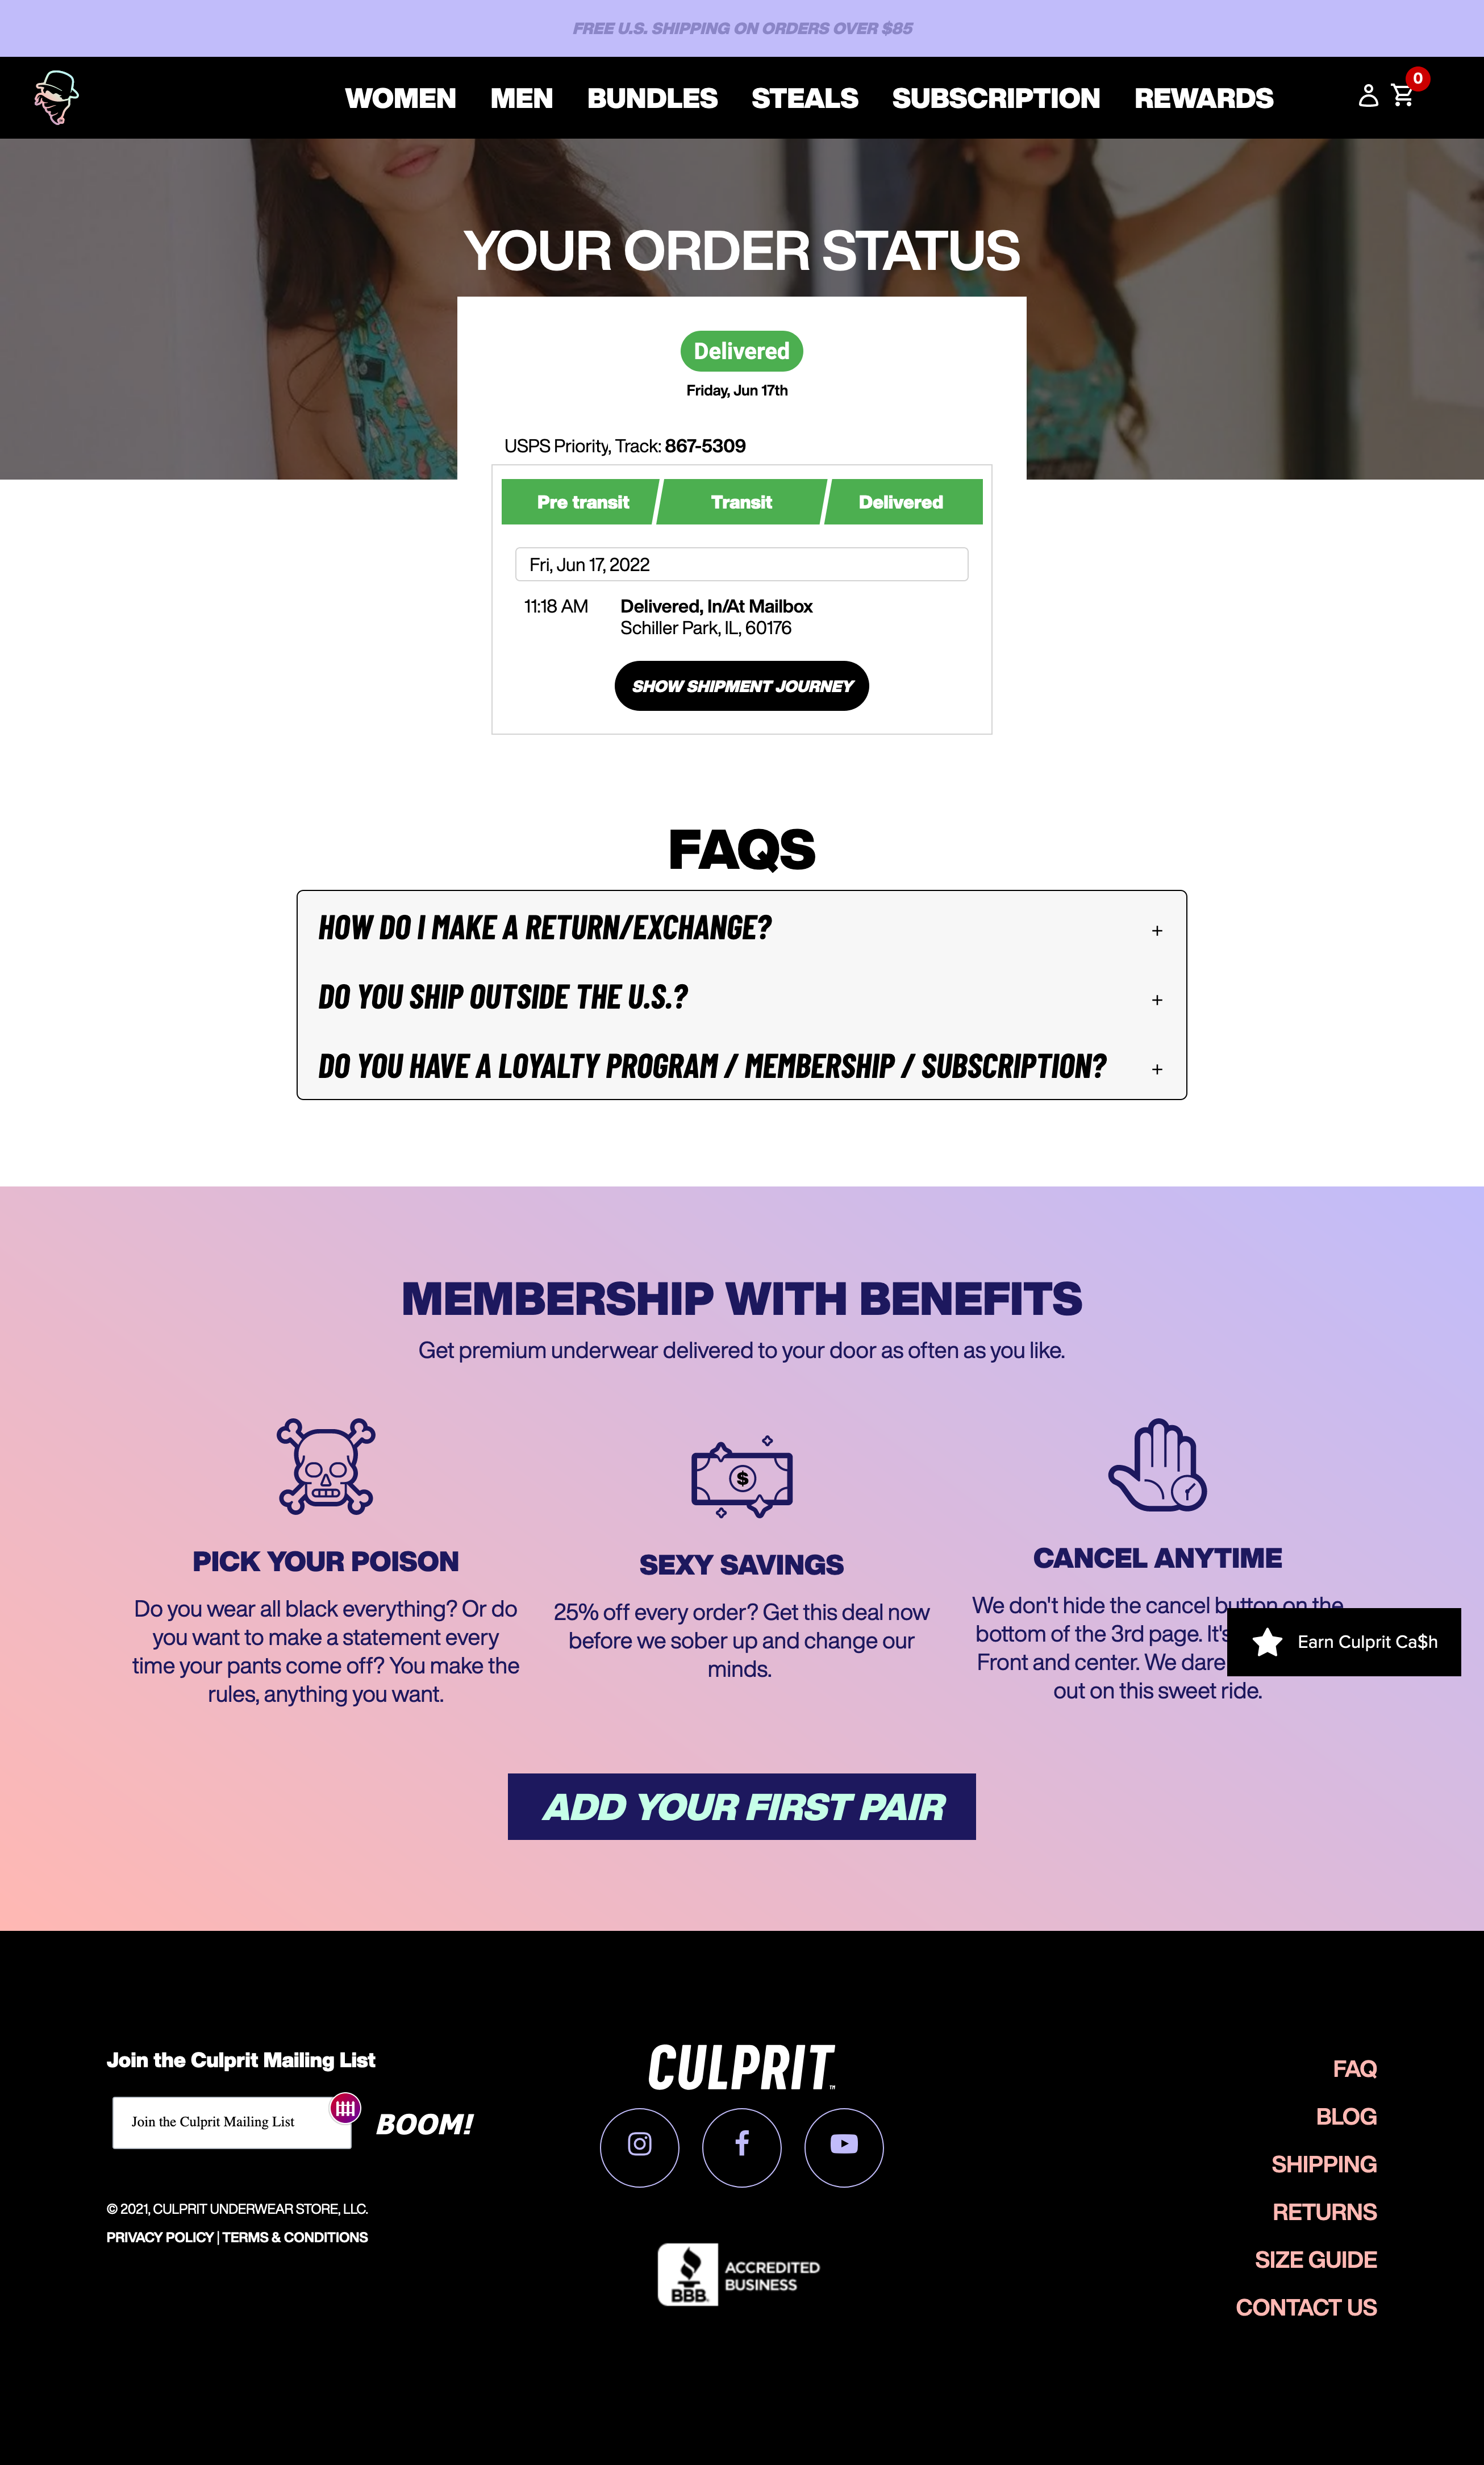Click the ADD YOUR FIRST PAIR button
This screenshot has height=2465, width=1484.
click(741, 1805)
